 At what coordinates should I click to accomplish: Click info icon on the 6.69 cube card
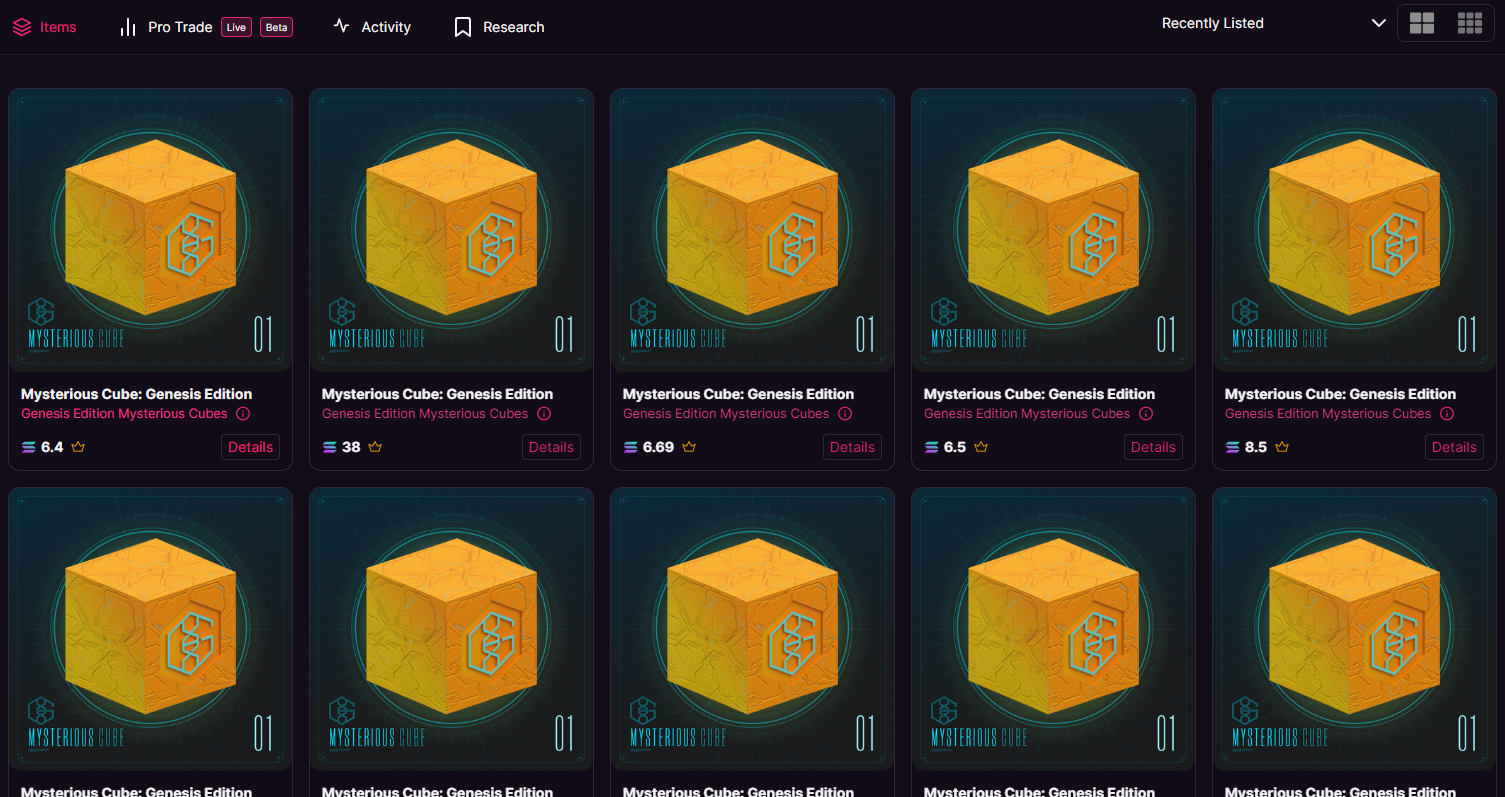[x=845, y=414]
